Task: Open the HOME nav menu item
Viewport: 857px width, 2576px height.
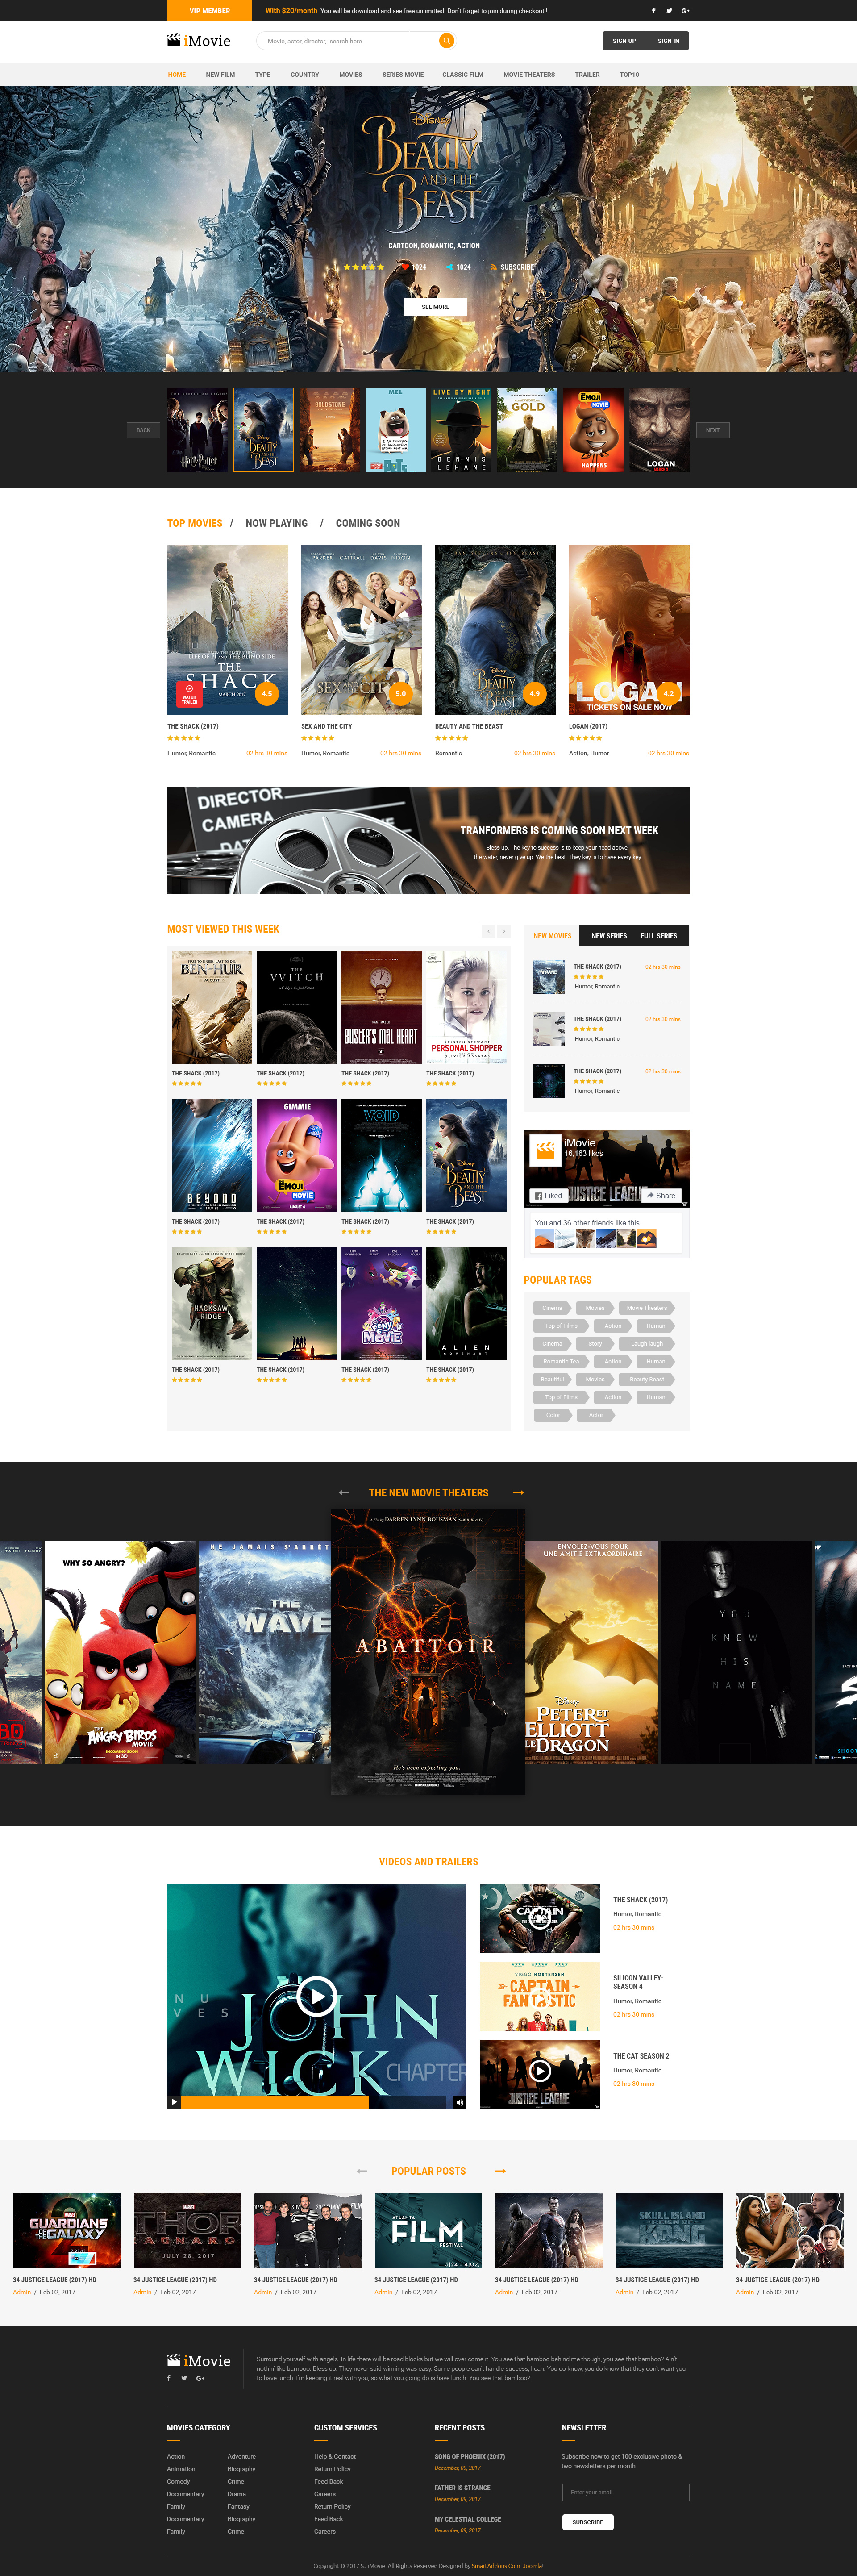Action: (x=177, y=75)
